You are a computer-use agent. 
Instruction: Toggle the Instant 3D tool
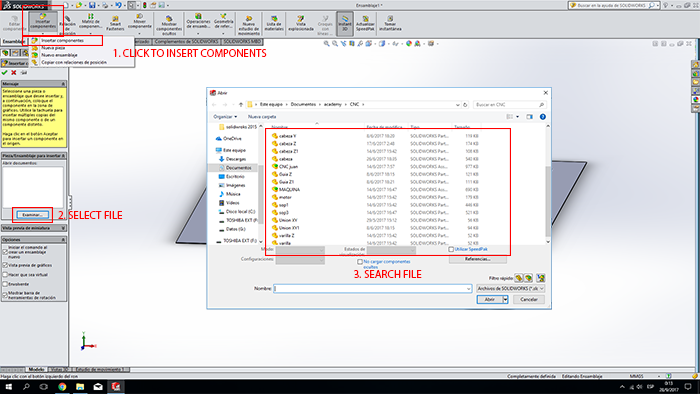click(345, 23)
